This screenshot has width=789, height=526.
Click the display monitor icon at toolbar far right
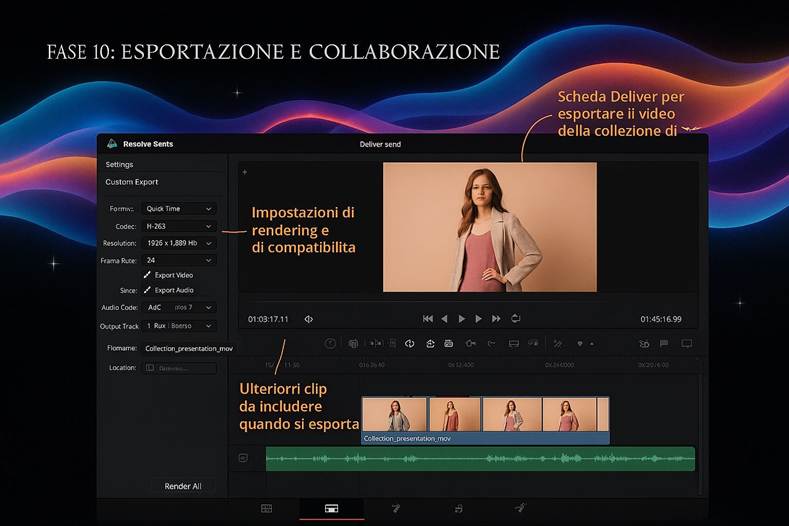[x=686, y=343]
